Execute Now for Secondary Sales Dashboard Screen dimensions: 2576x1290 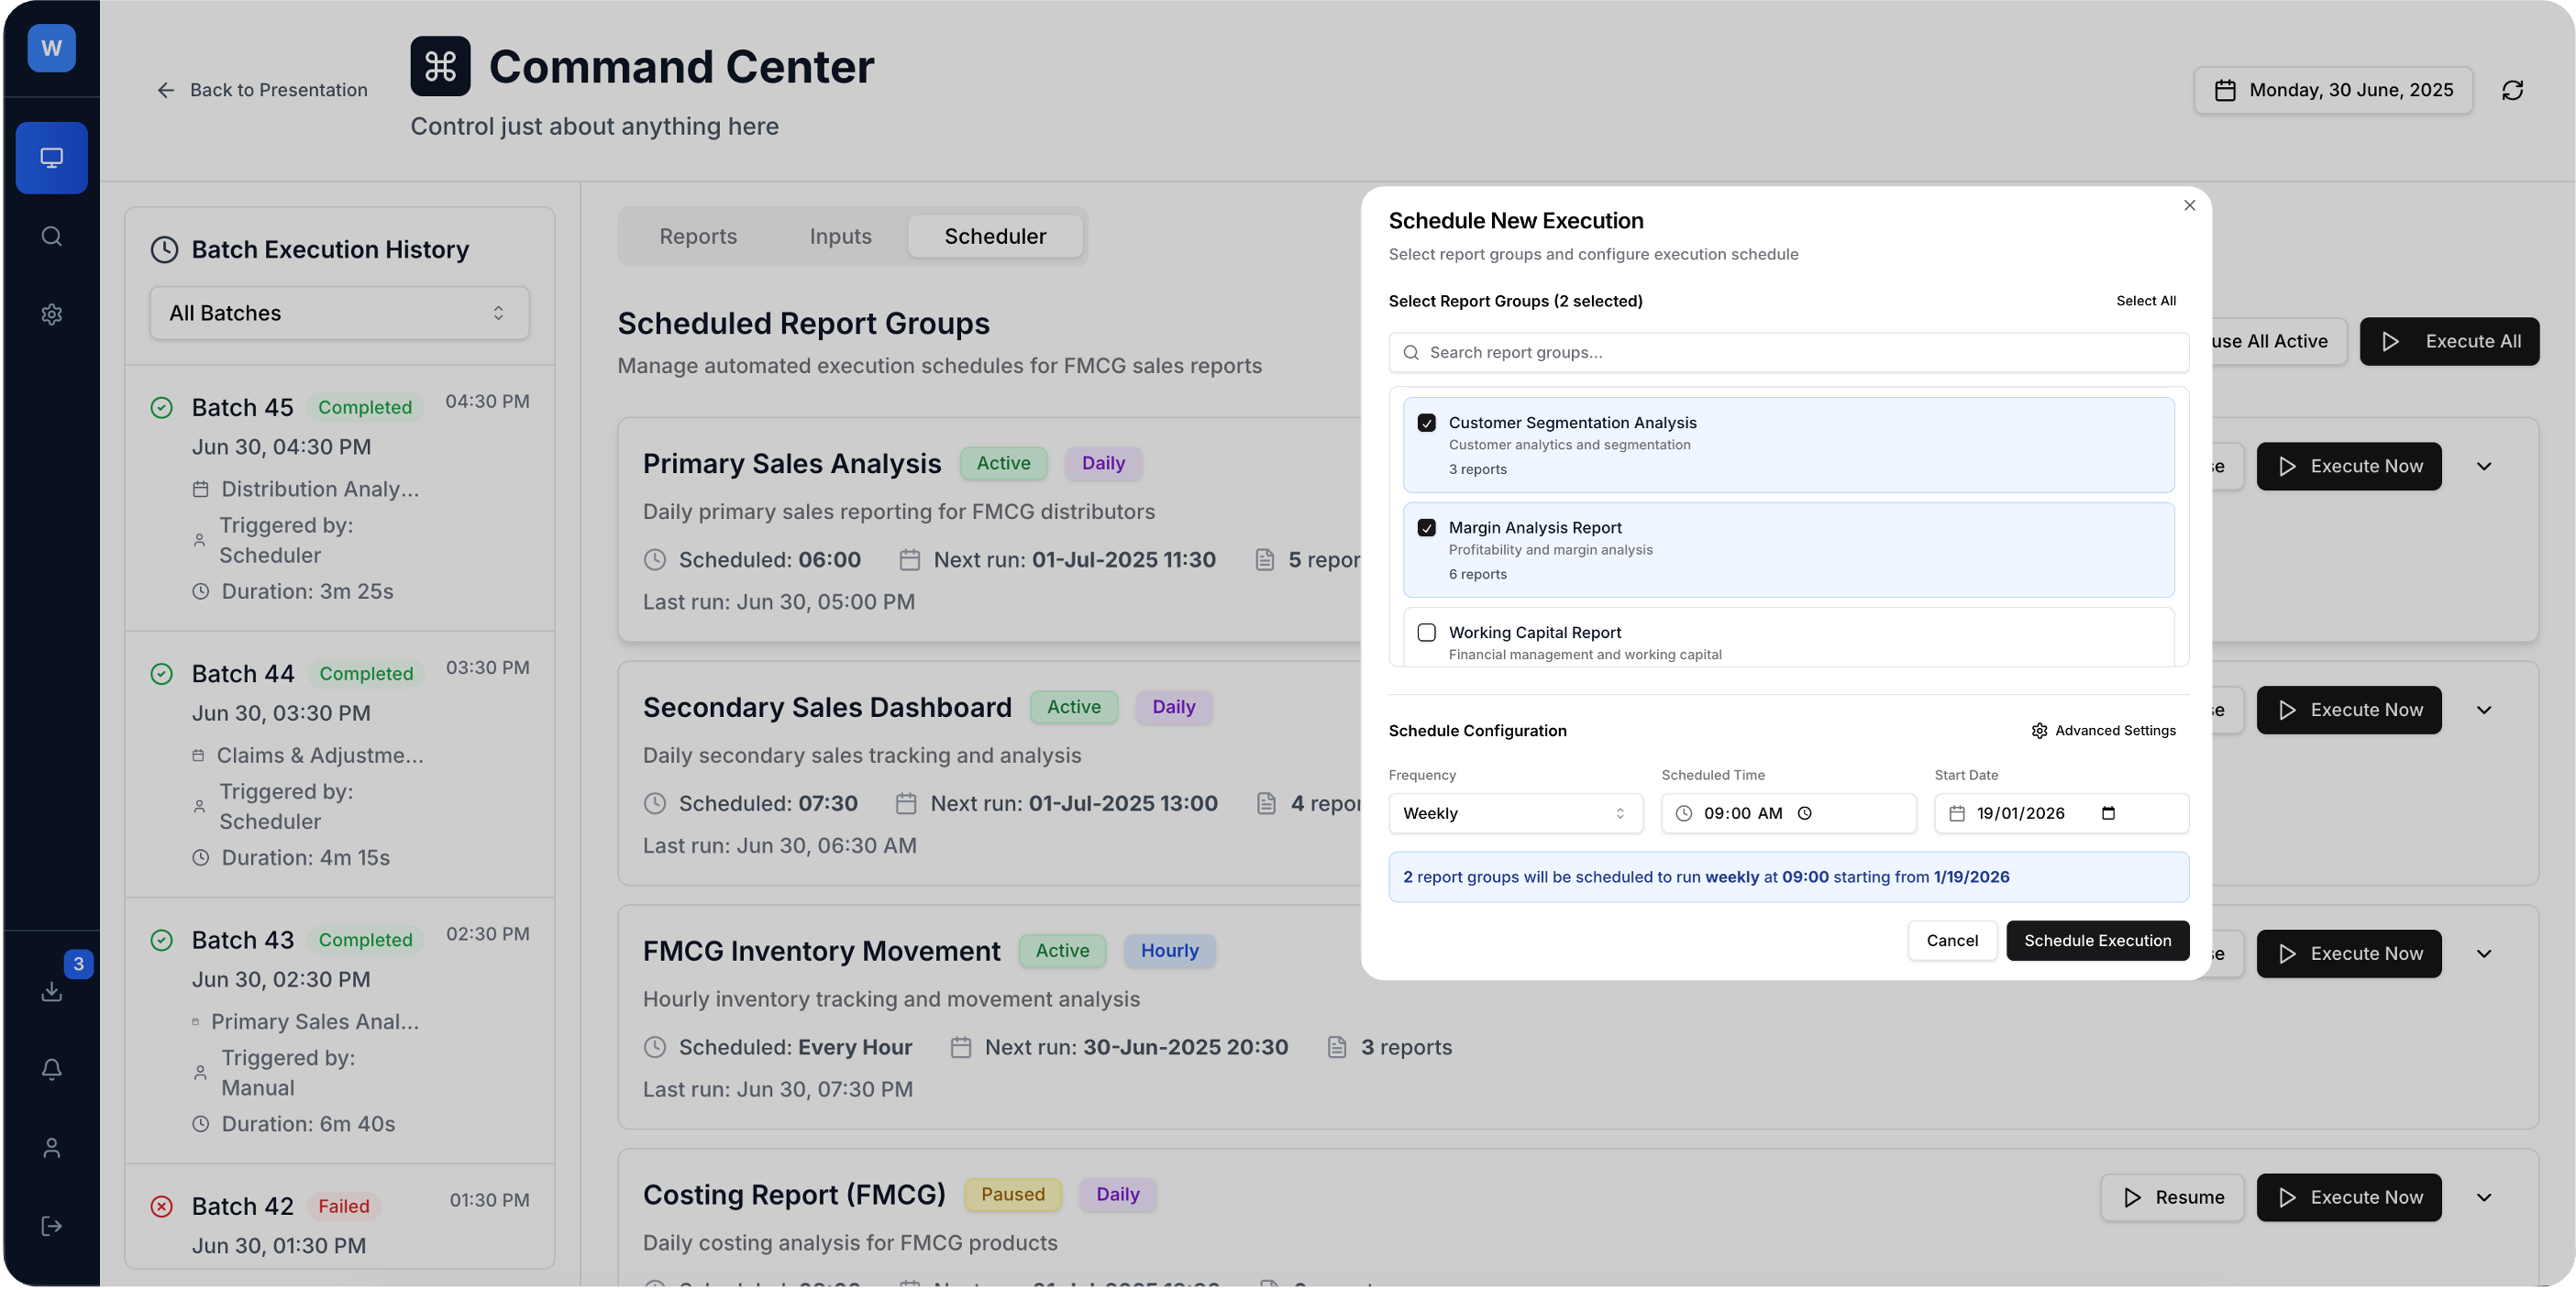pos(2349,710)
